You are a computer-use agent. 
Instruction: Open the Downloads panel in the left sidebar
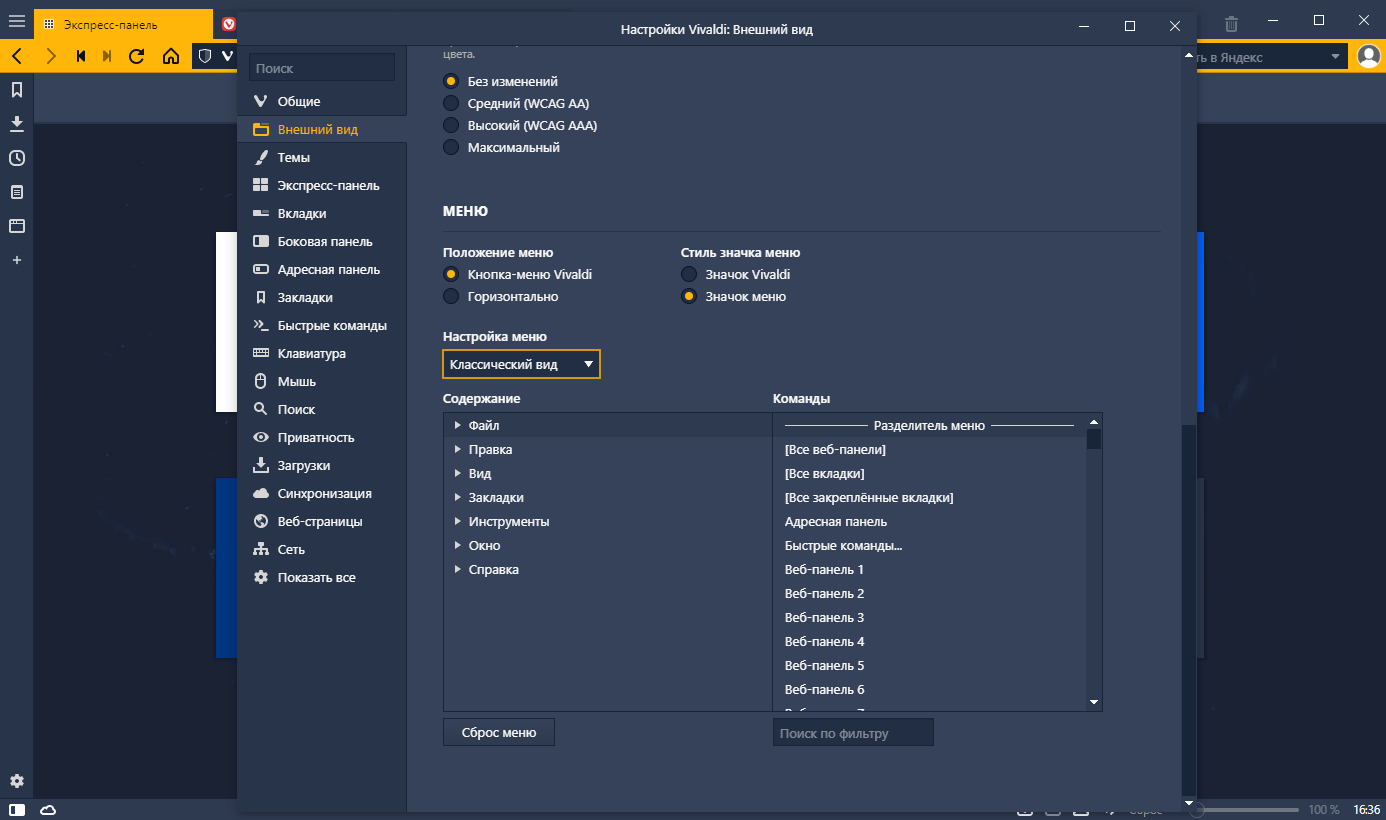pos(17,124)
